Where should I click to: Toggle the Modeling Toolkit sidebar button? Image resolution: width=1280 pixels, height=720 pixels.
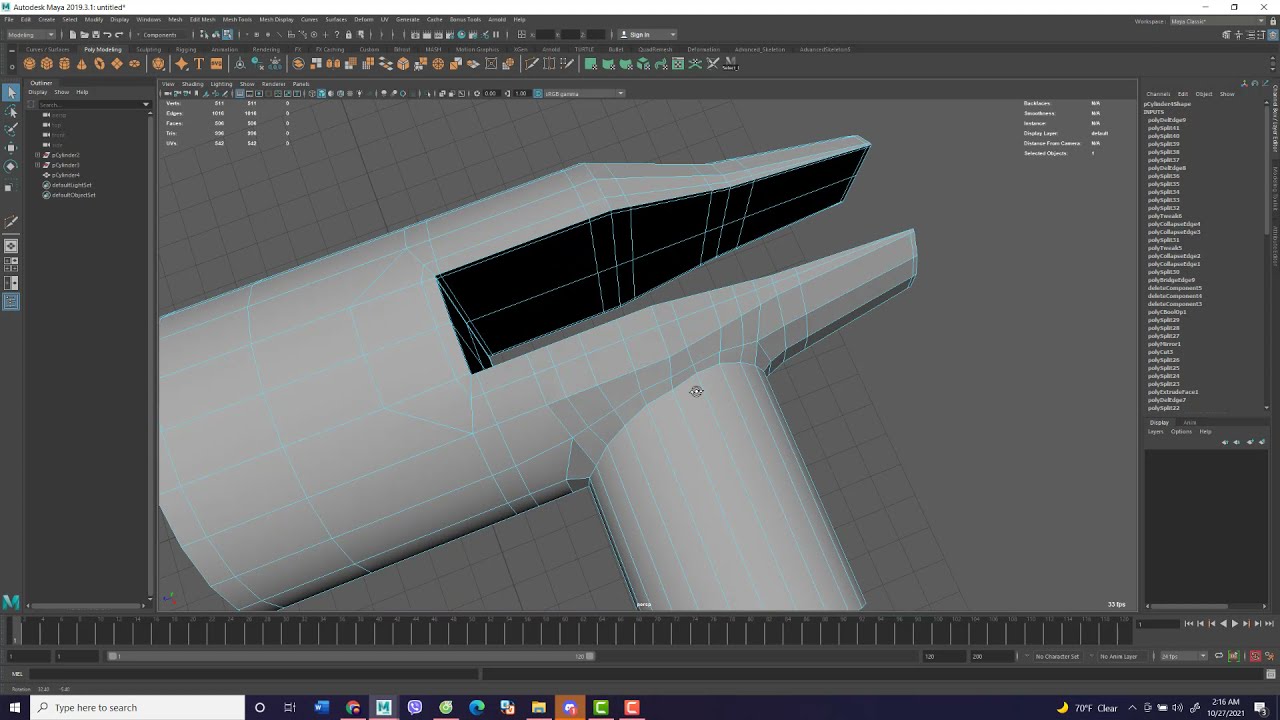(x=1227, y=35)
